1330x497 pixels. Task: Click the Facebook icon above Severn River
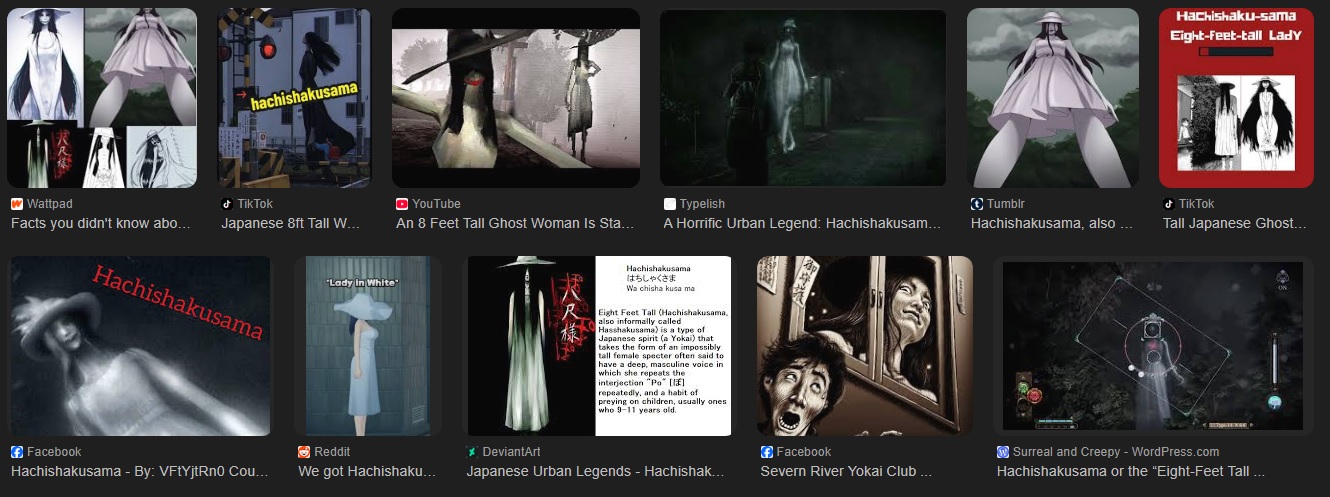tap(767, 452)
